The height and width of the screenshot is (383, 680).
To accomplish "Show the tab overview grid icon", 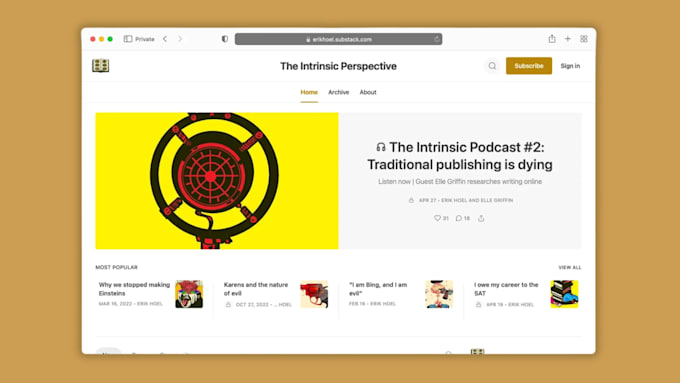I will [584, 39].
